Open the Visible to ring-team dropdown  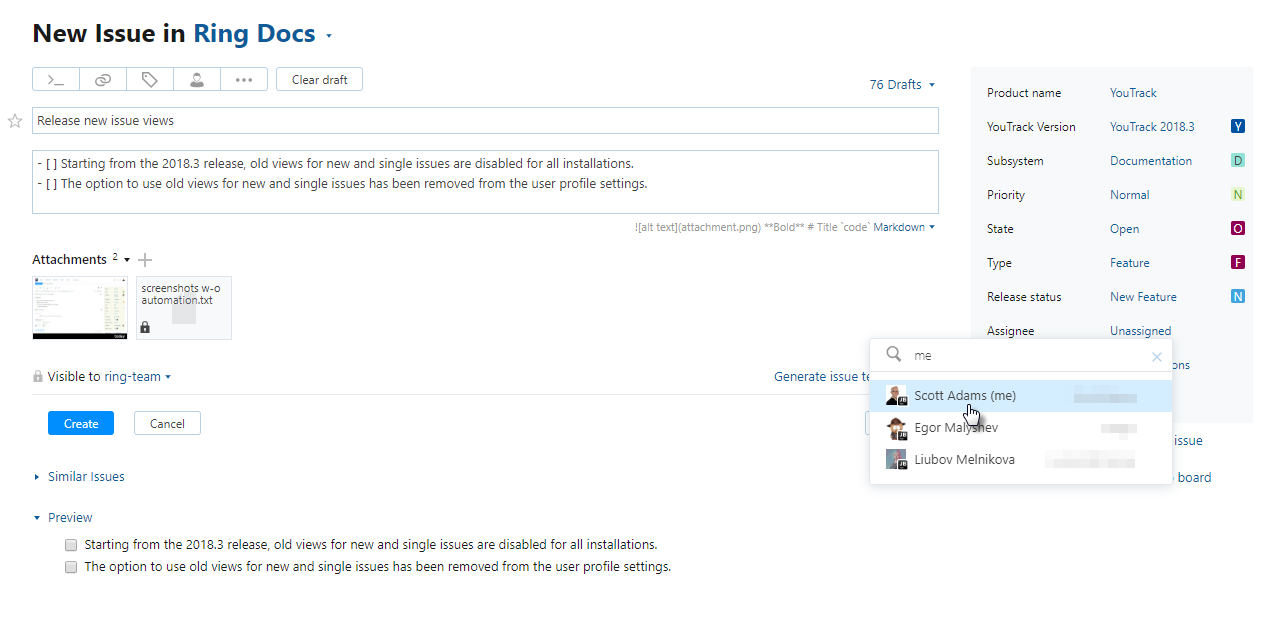coord(138,377)
